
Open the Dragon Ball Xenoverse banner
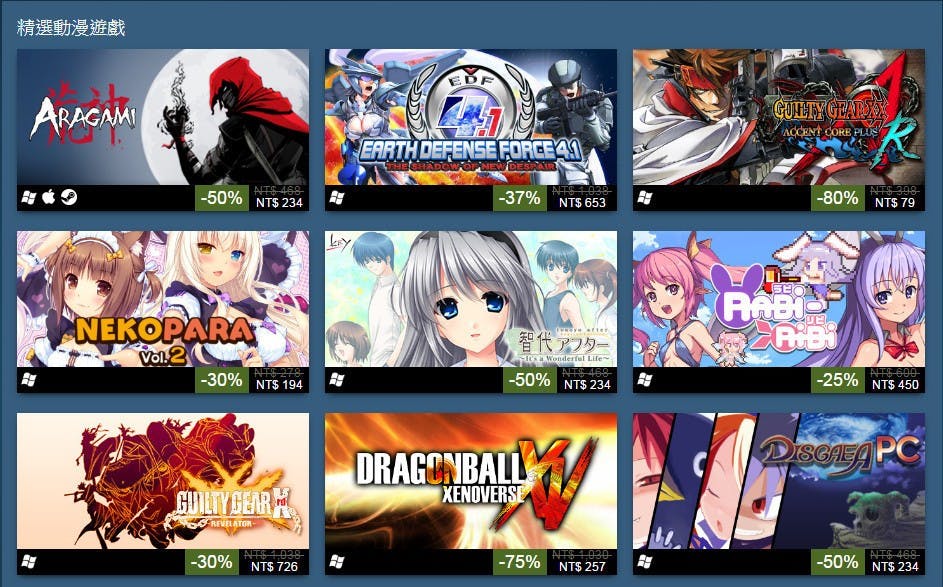coord(471,481)
